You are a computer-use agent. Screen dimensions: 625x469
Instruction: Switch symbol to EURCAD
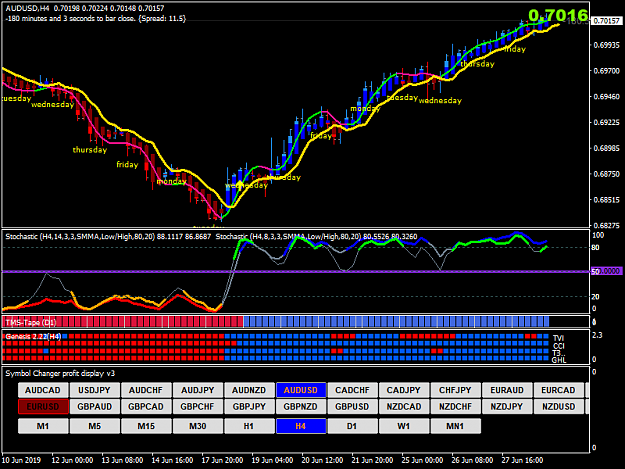(x=558, y=390)
